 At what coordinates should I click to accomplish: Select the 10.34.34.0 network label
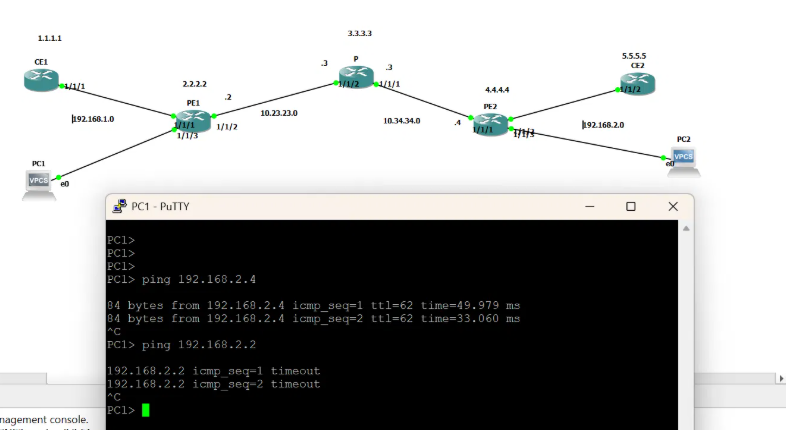[402, 121]
